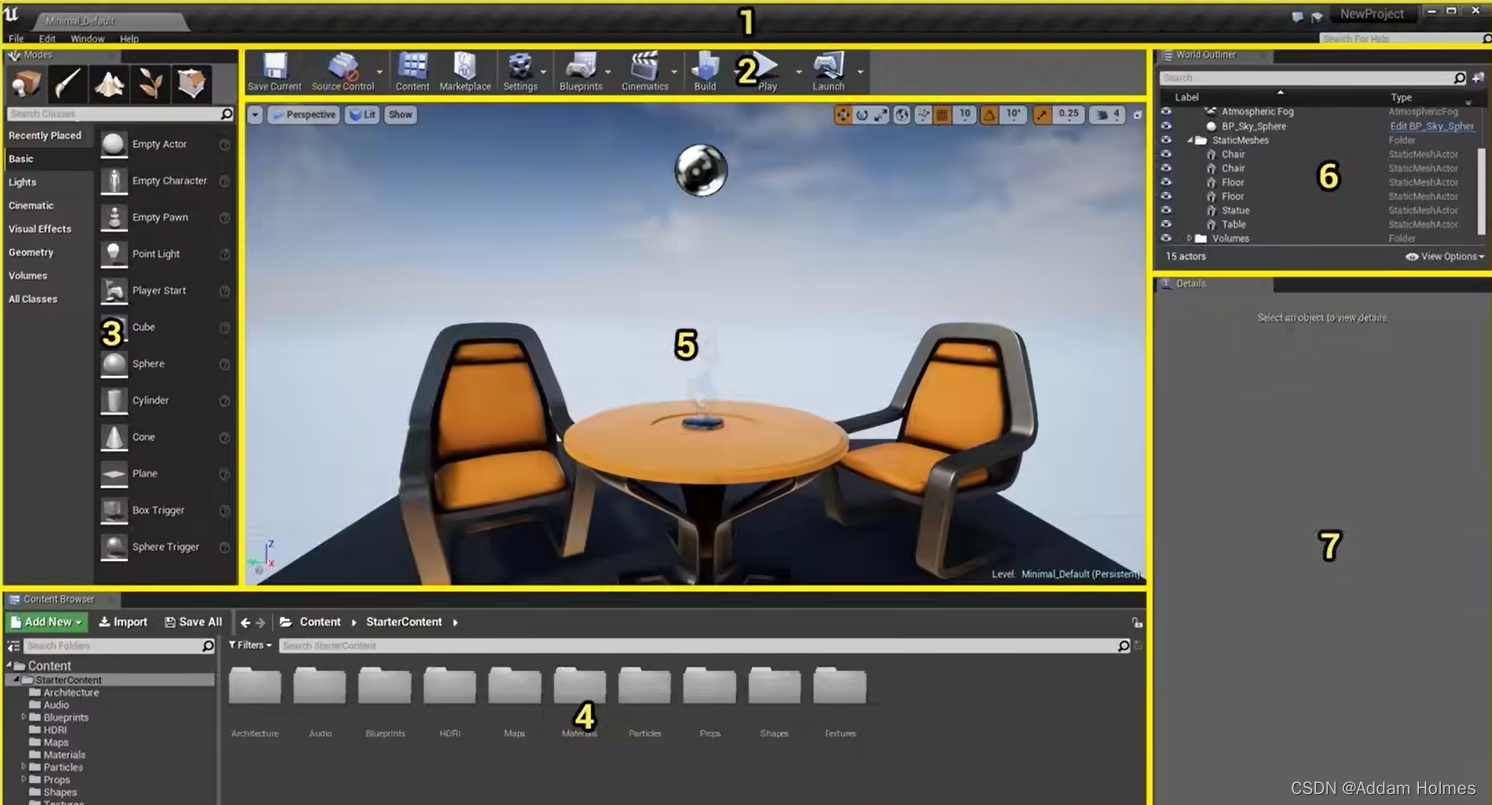
Task: Open the Content toolbar button
Action: pos(412,72)
